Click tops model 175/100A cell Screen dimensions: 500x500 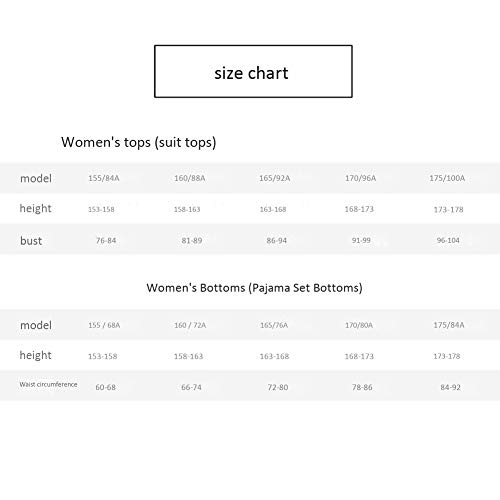[x=447, y=178]
